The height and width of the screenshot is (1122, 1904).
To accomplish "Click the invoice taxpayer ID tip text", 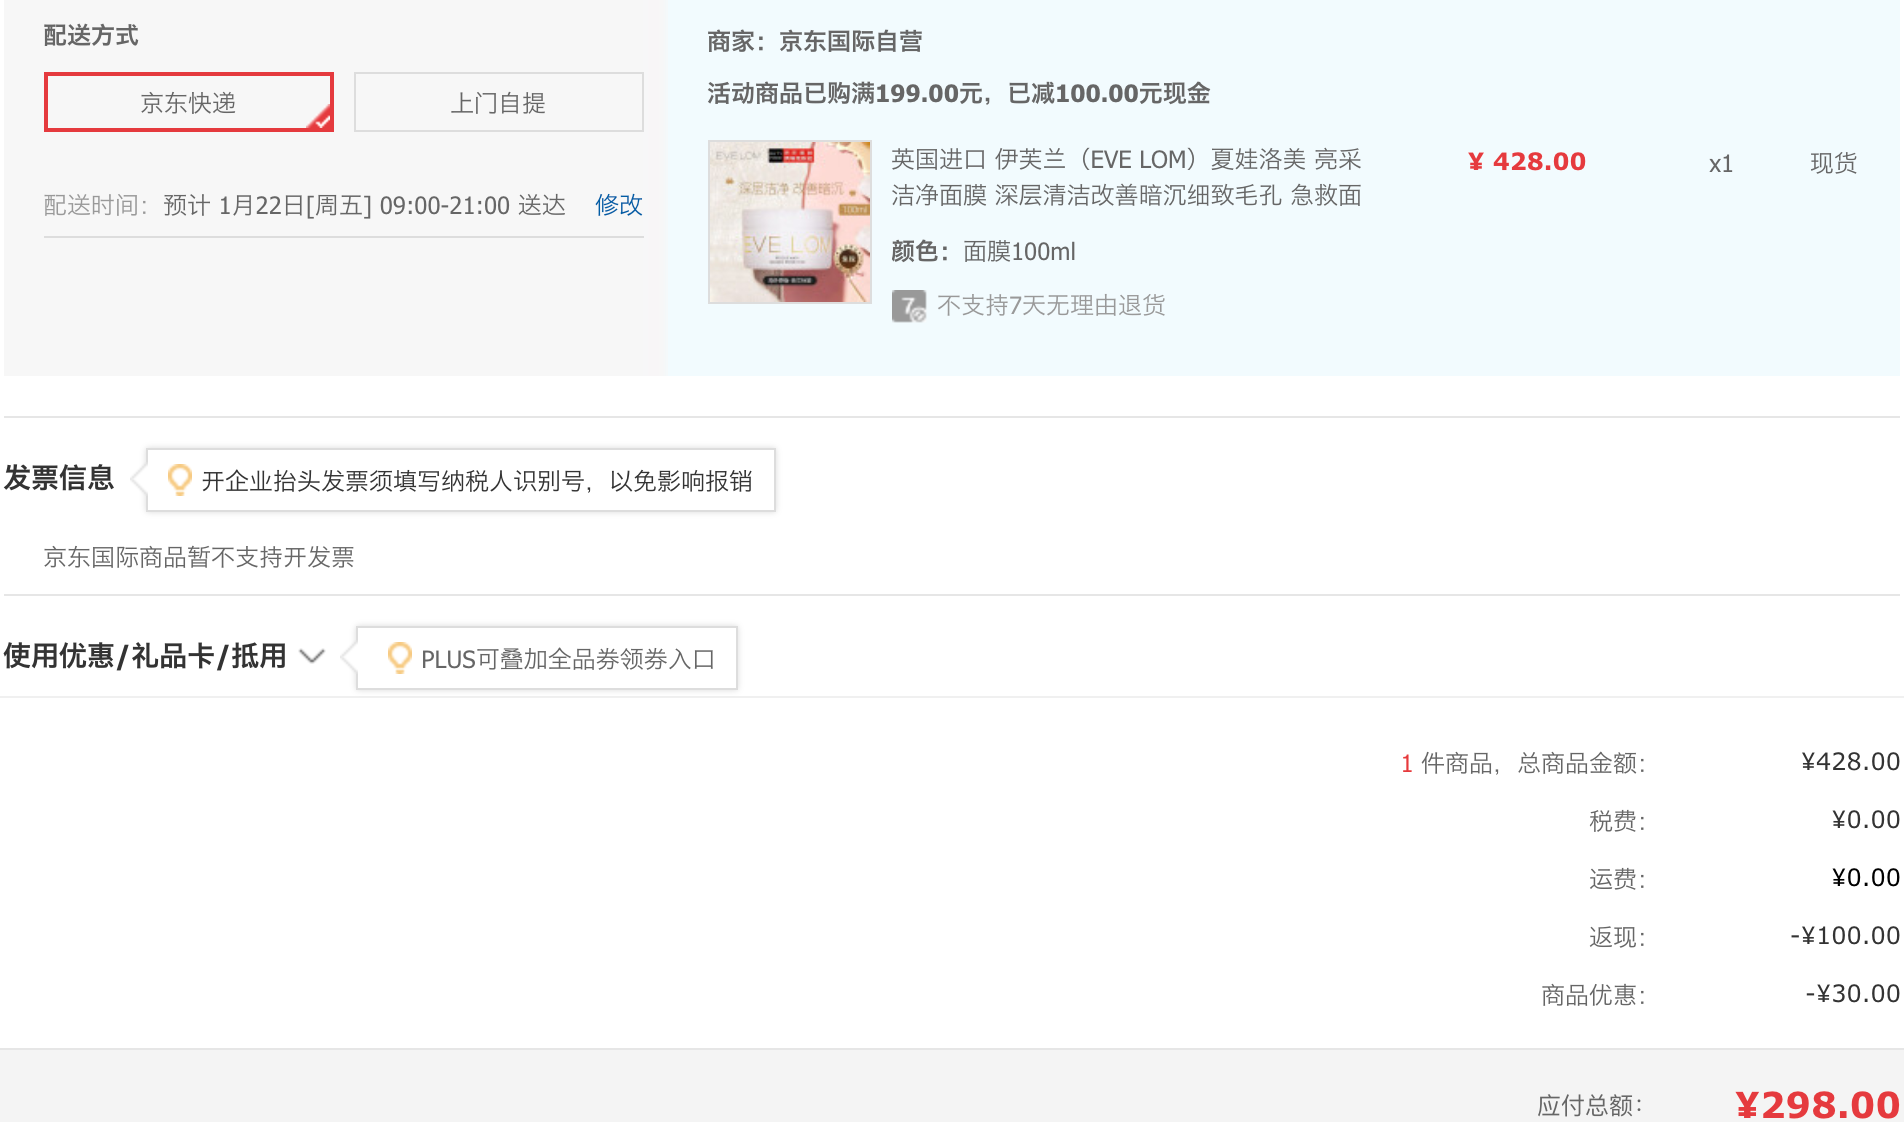I will 477,481.
